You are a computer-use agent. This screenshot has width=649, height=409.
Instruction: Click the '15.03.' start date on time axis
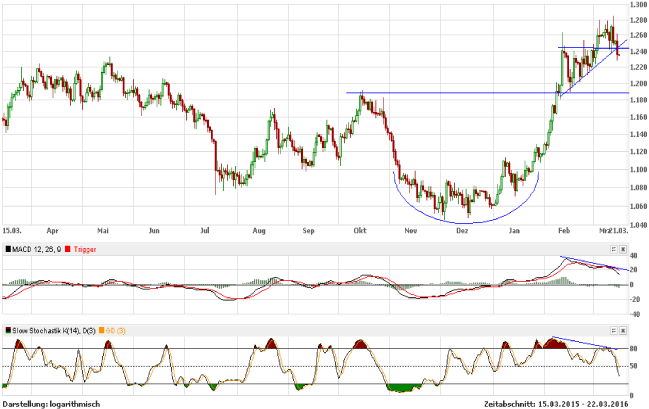tap(13, 230)
